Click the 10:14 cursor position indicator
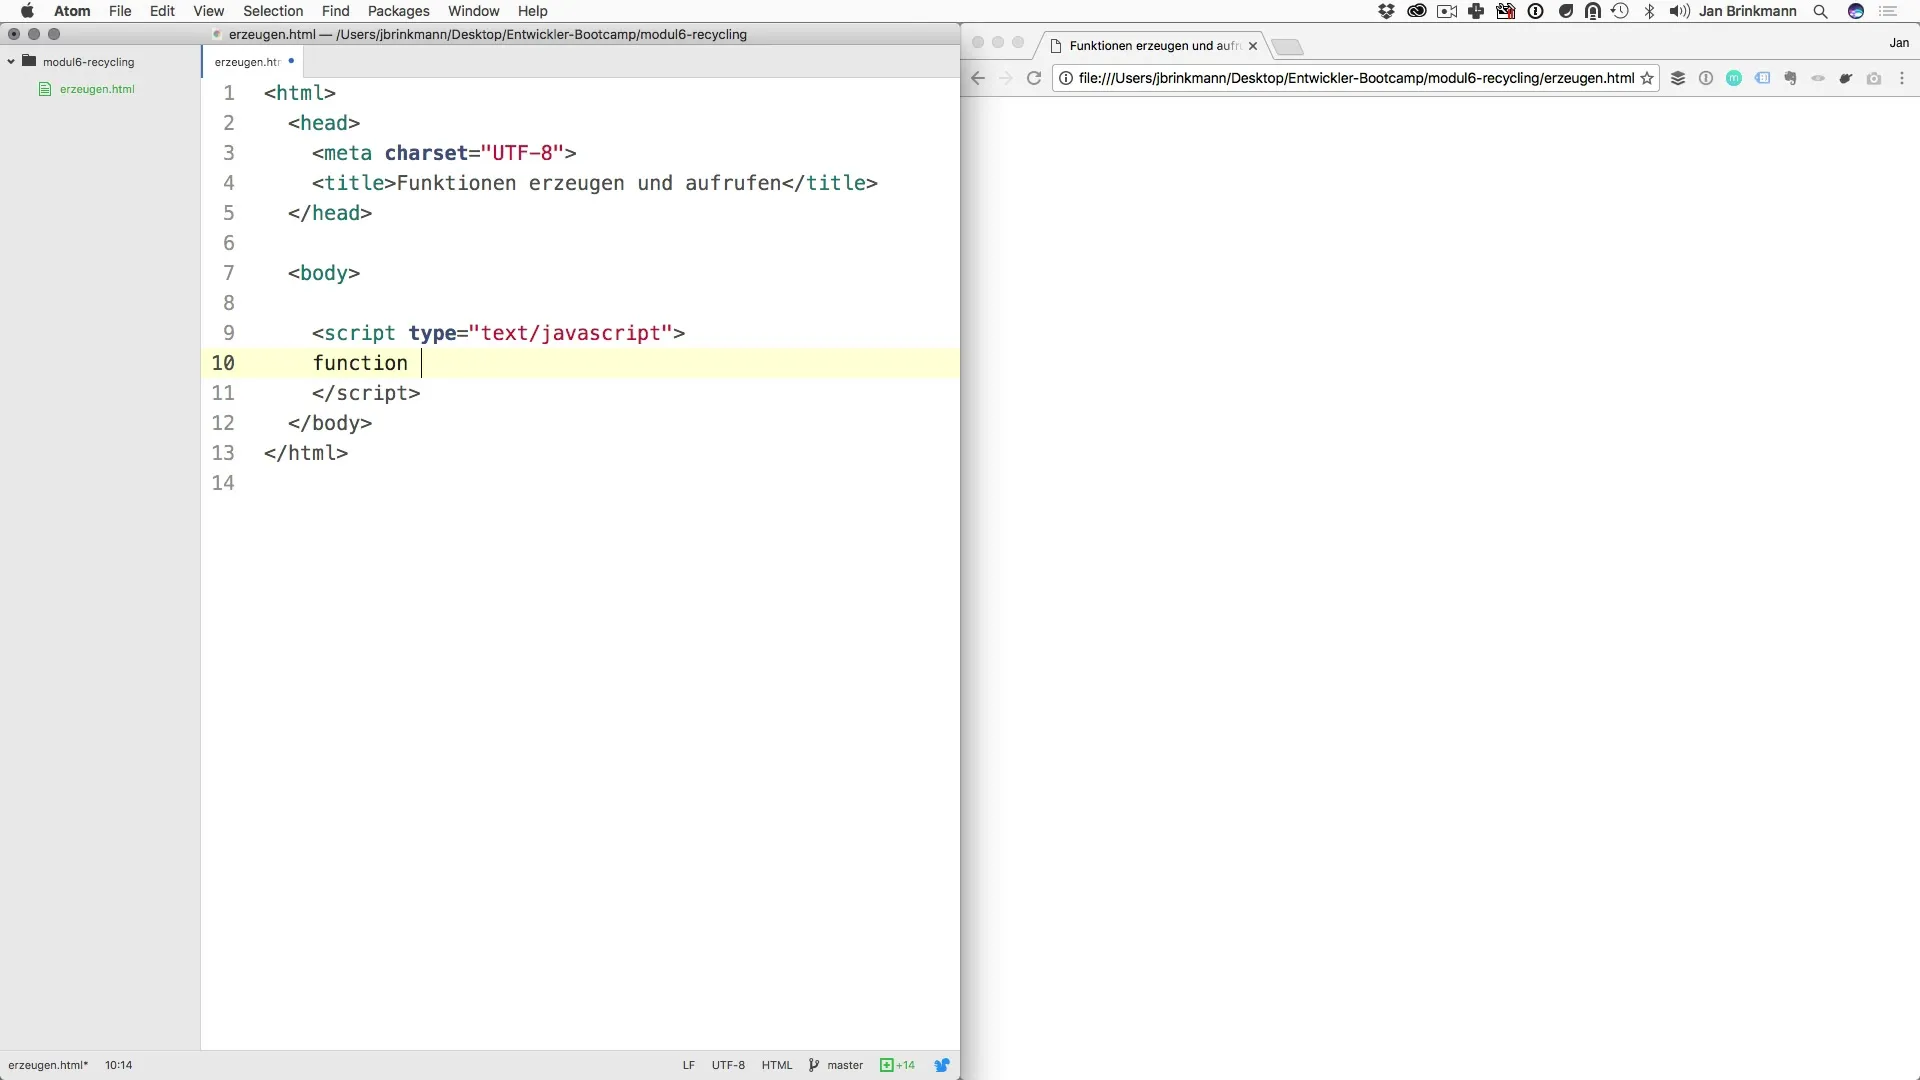Viewport: 1920px width, 1080px height. (x=118, y=1065)
